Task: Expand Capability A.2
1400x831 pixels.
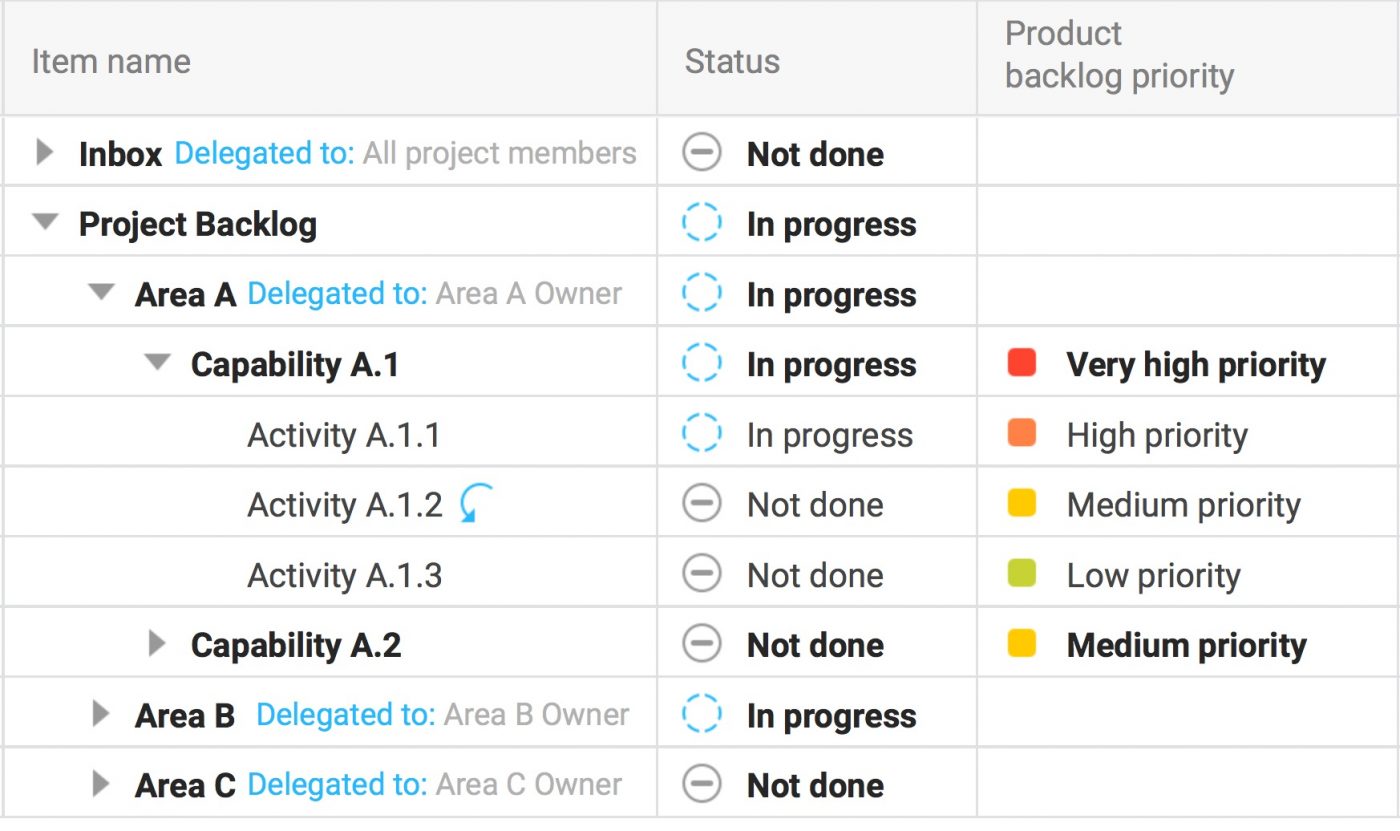Action: point(156,644)
